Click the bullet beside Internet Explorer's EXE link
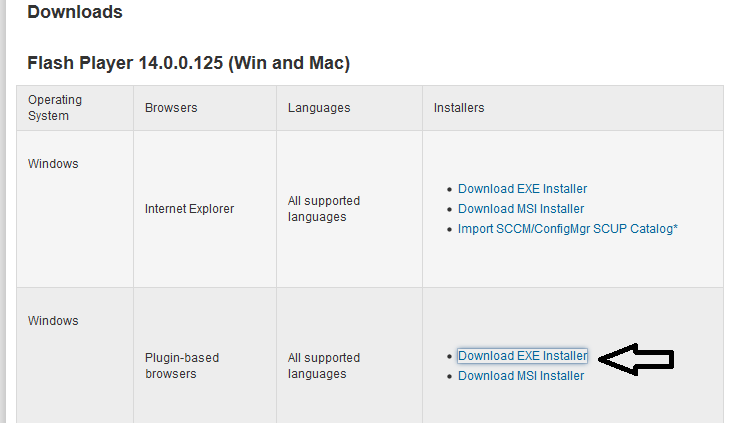The image size is (729, 423). [449, 190]
